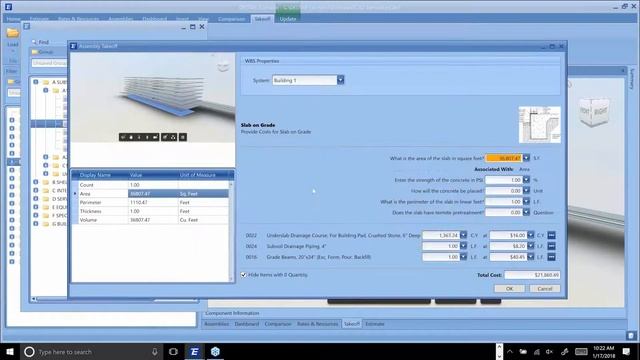Image resolution: width=640 pixels, height=360 pixels.
Task: Open quantity dropdown for Subsoil Drainage Piping
Action: [463, 246]
